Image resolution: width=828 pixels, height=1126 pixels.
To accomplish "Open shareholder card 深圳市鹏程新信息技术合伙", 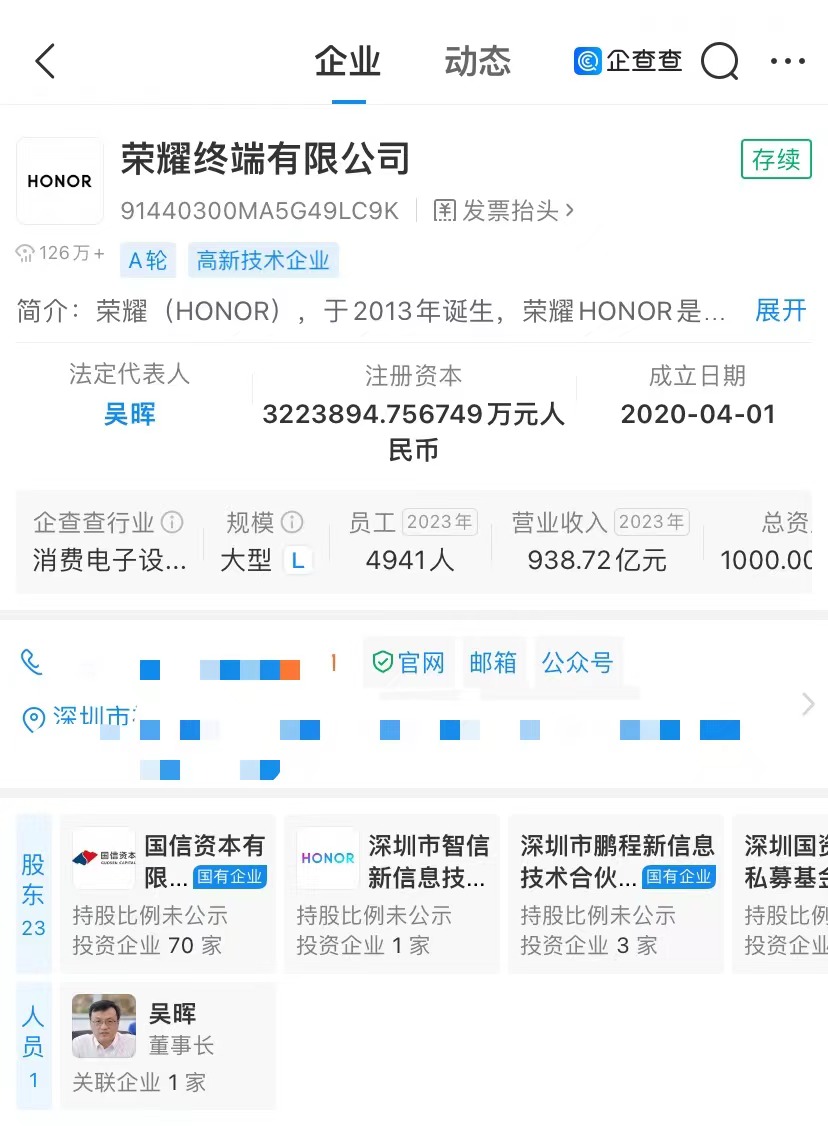I will click(x=616, y=894).
